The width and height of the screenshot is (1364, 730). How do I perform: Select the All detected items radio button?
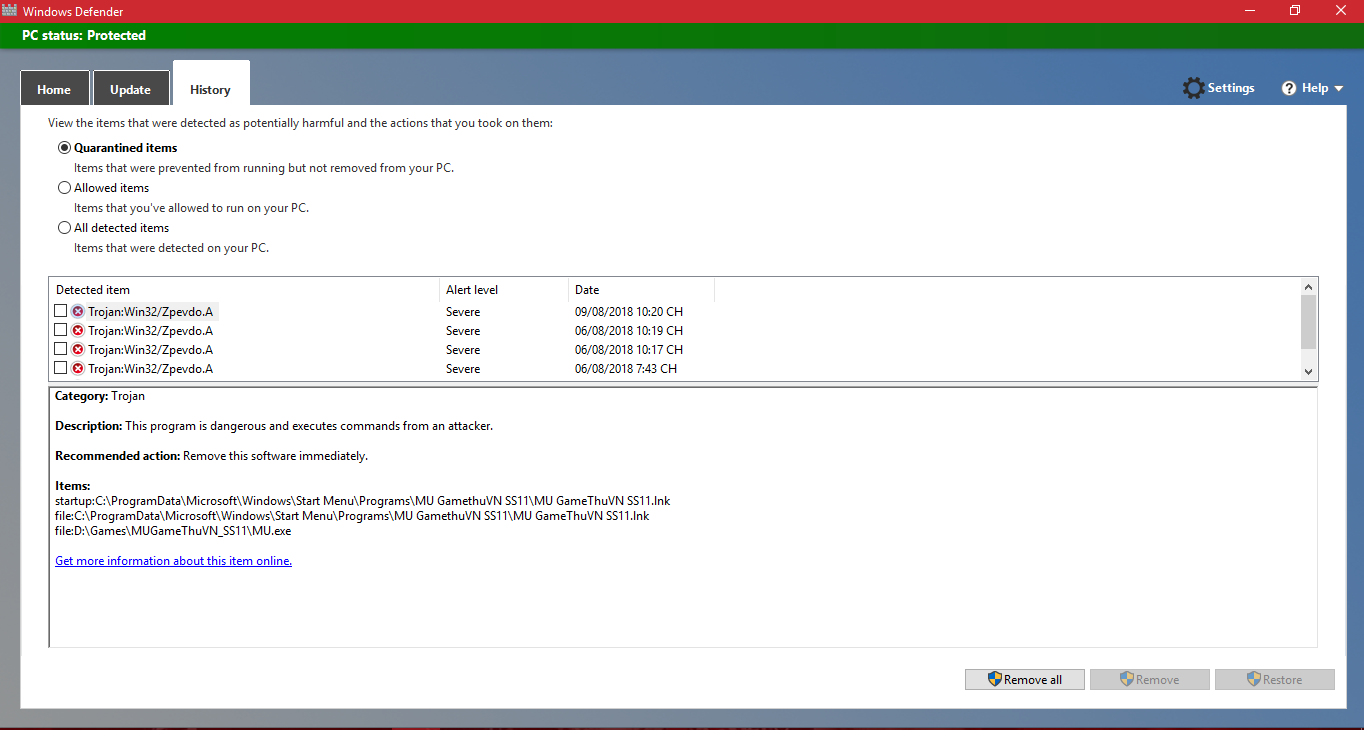click(65, 228)
